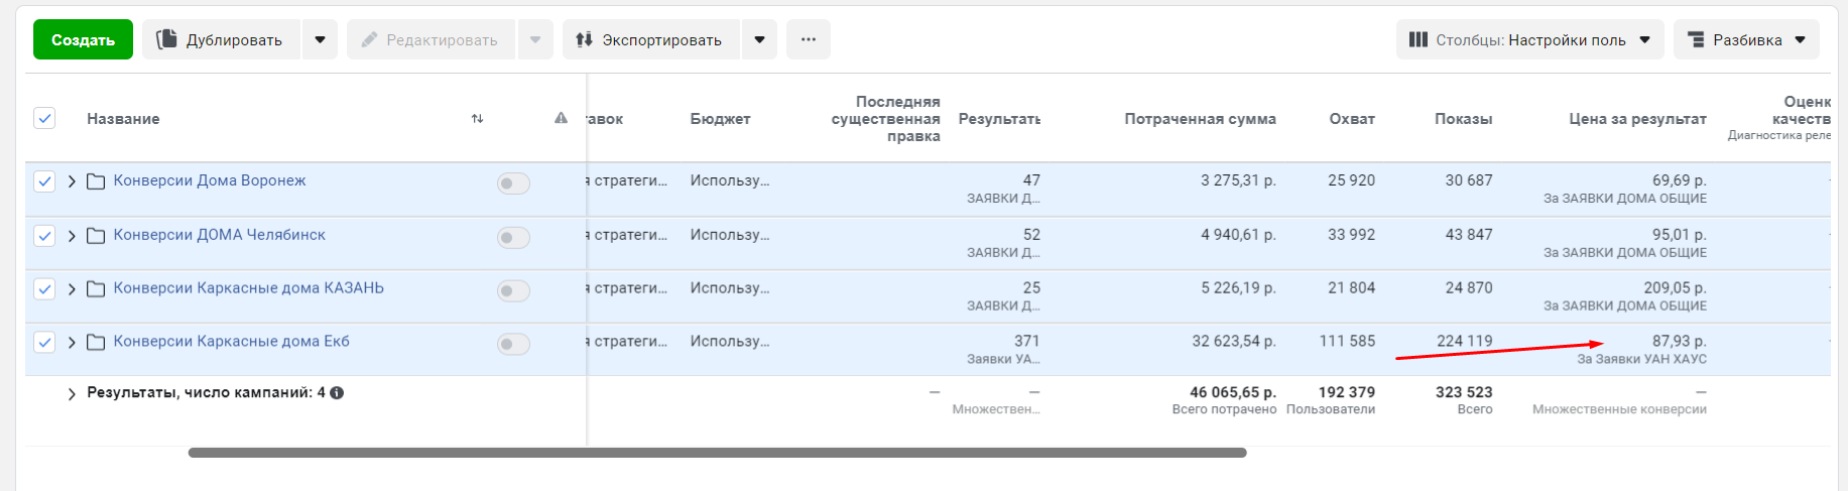1848x491 pixels.
Task: Uncheck the Конверсии ДОМА Челябинск checkbox
Action: 44,236
